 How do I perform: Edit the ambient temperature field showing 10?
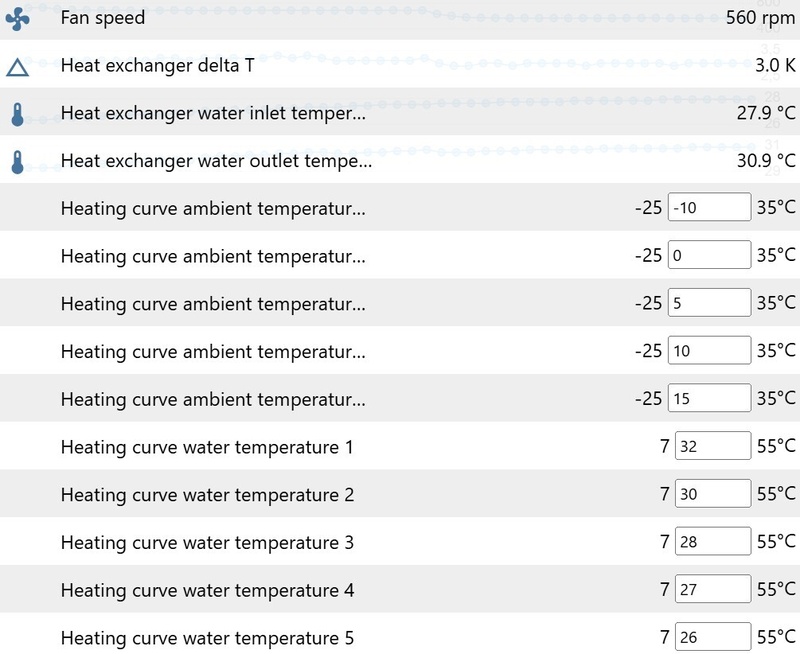coord(709,351)
